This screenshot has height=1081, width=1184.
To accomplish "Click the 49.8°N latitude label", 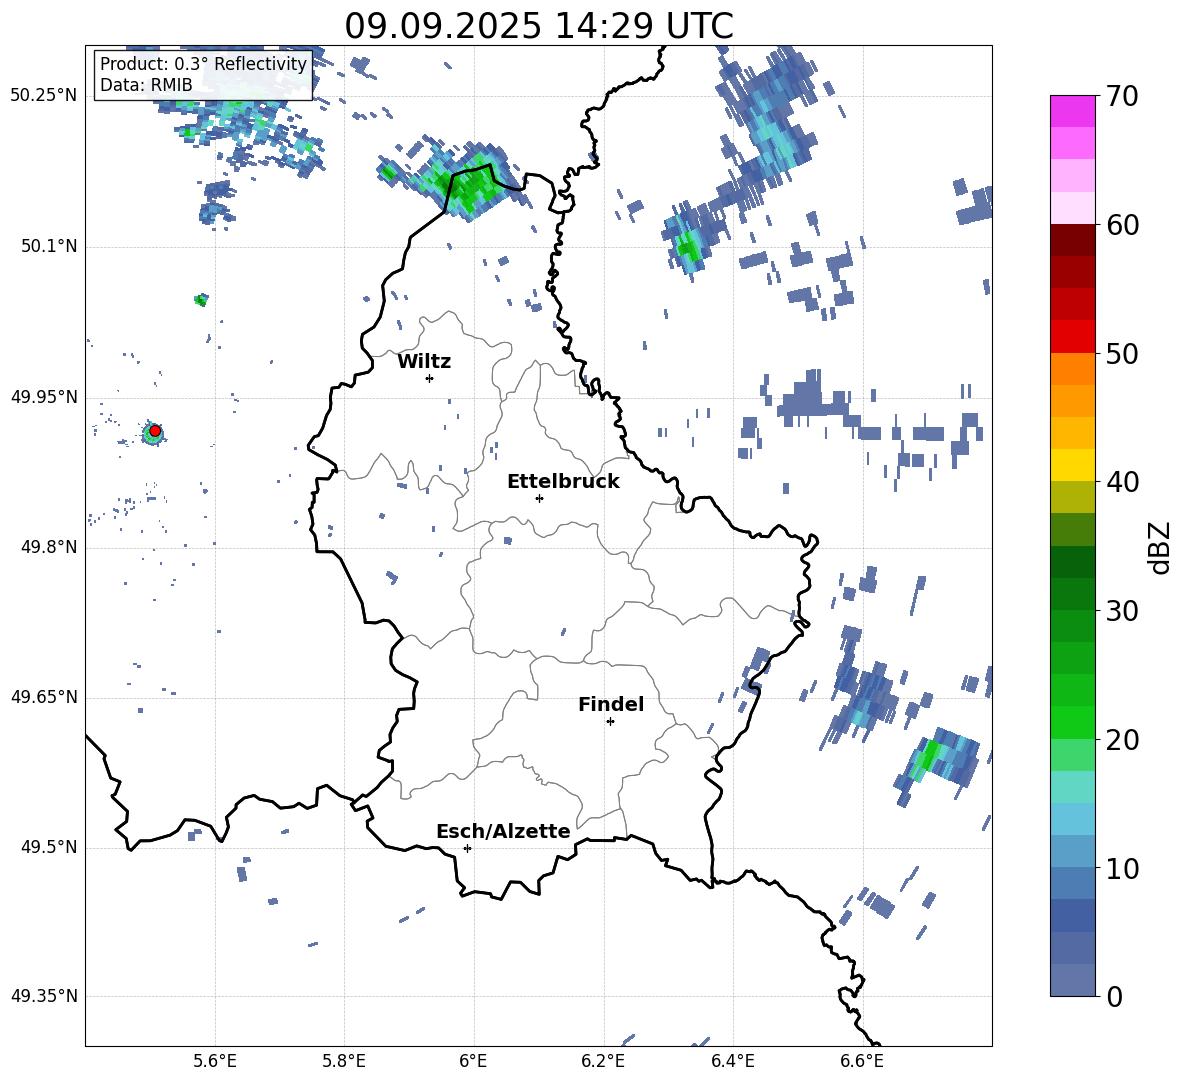I will (48, 547).
